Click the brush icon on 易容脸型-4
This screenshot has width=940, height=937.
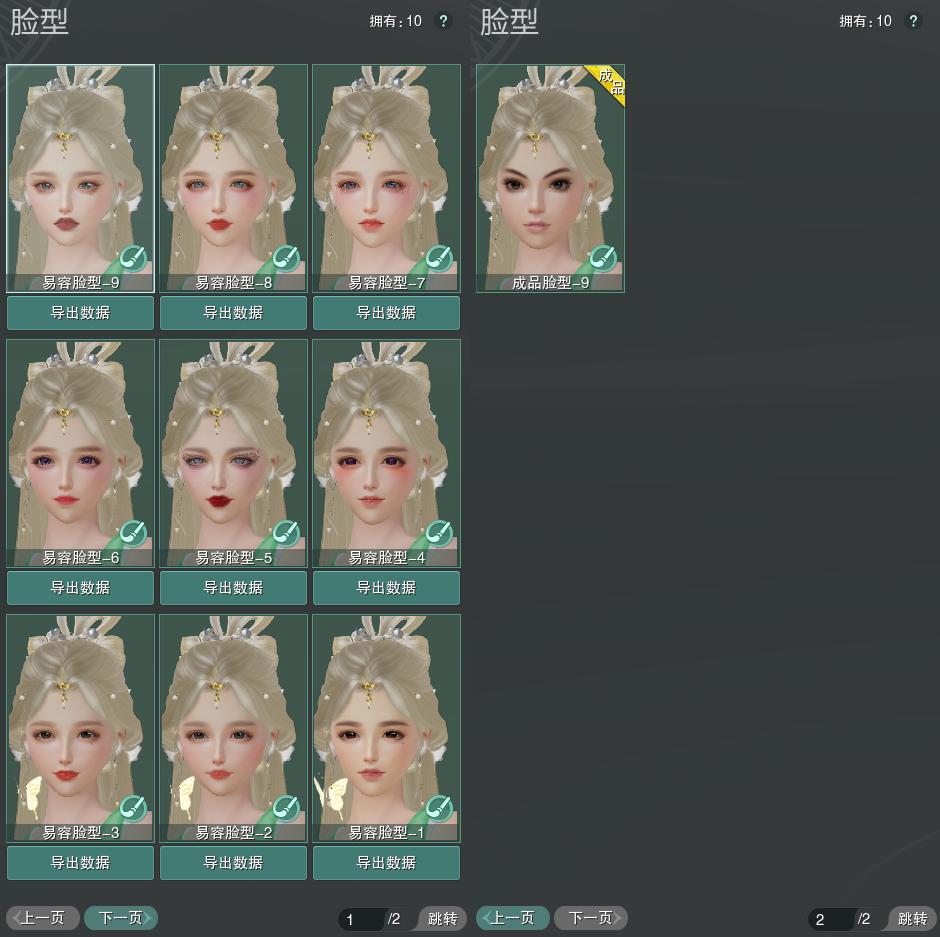click(x=439, y=534)
